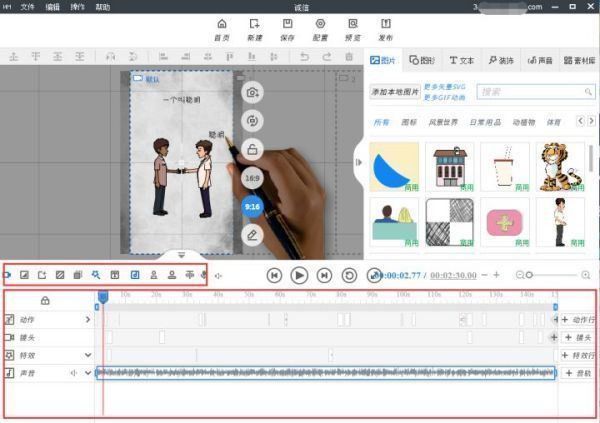Decrease total duration with minus button
This screenshot has width=600, height=423.
(484, 275)
